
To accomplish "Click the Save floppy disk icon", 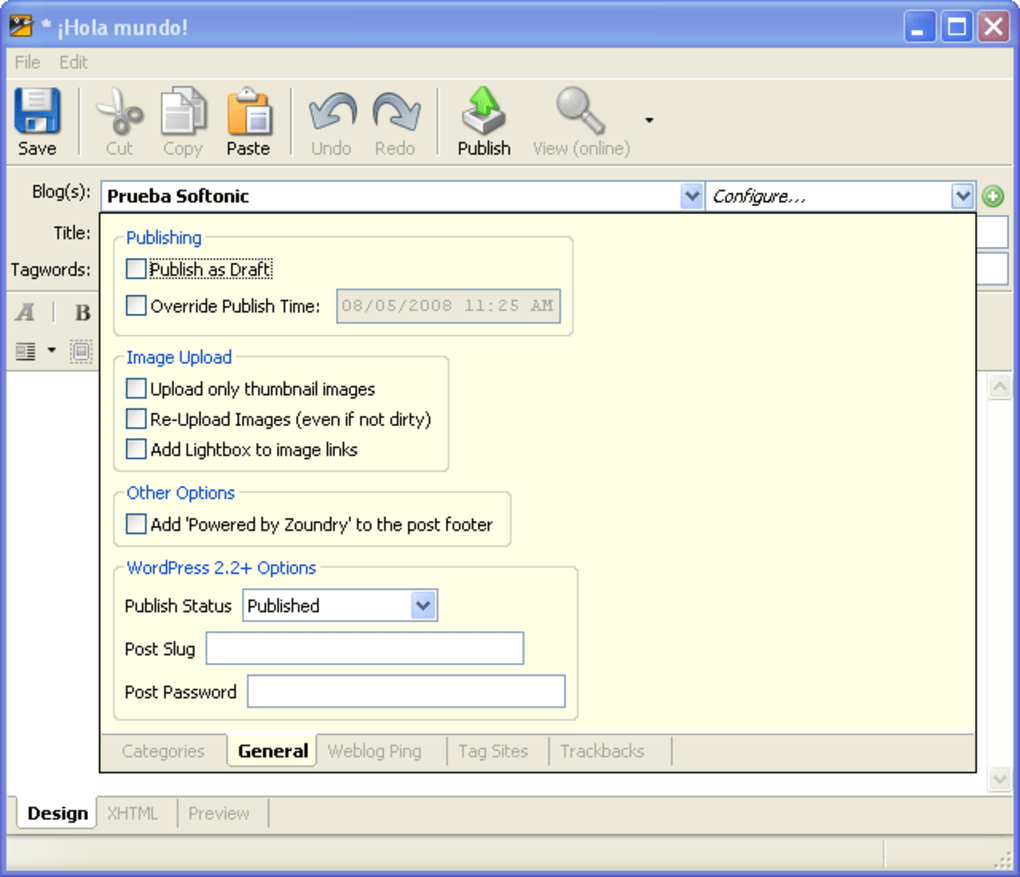I will (x=37, y=112).
